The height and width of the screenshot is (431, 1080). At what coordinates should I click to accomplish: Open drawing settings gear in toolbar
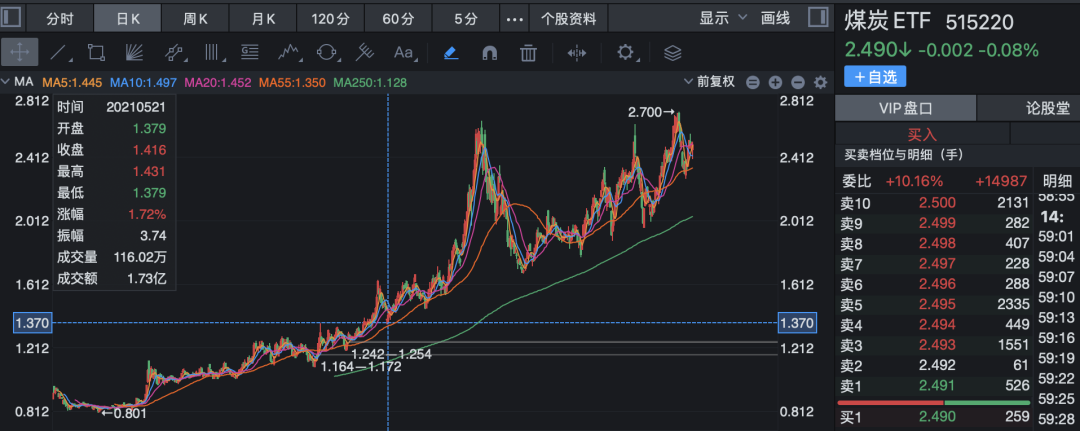pyautogui.click(x=625, y=52)
